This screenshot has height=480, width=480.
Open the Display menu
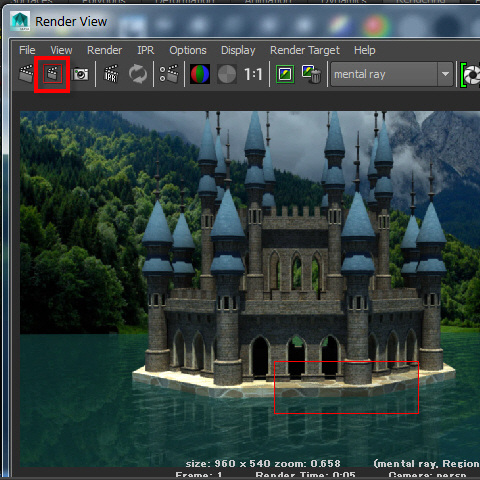pyautogui.click(x=238, y=50)
